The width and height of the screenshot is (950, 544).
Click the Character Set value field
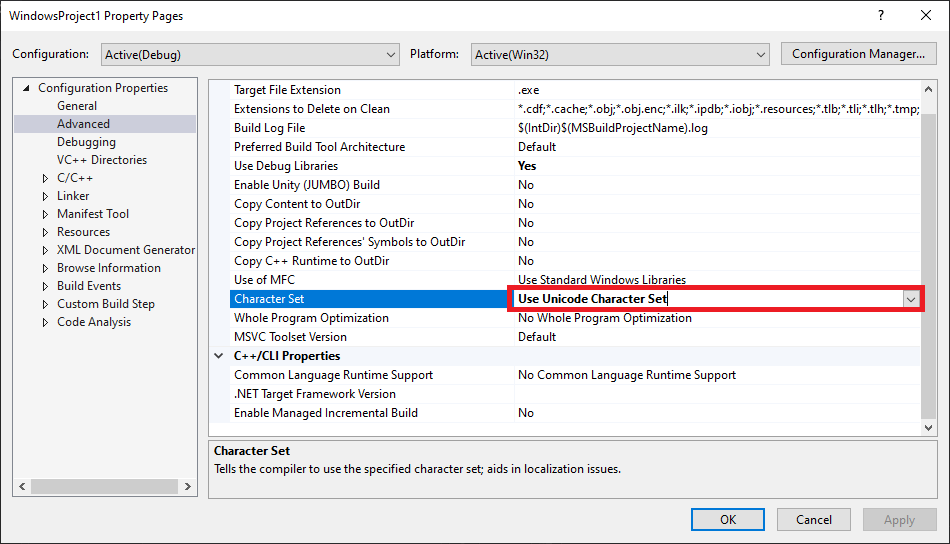tap(708, 299)
